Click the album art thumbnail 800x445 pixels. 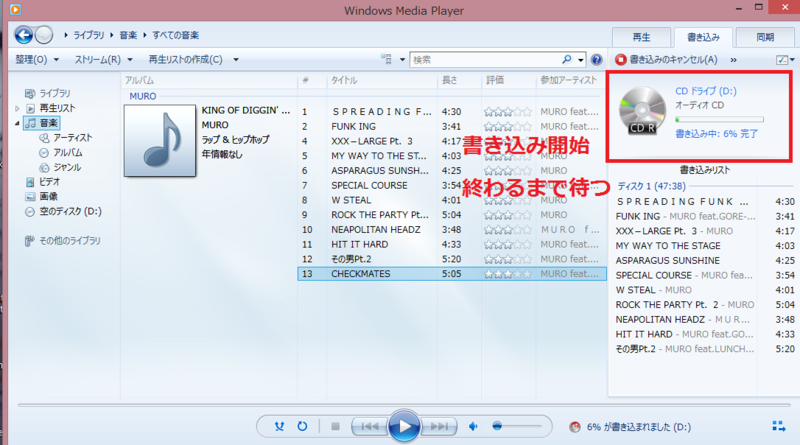(160, 140)
